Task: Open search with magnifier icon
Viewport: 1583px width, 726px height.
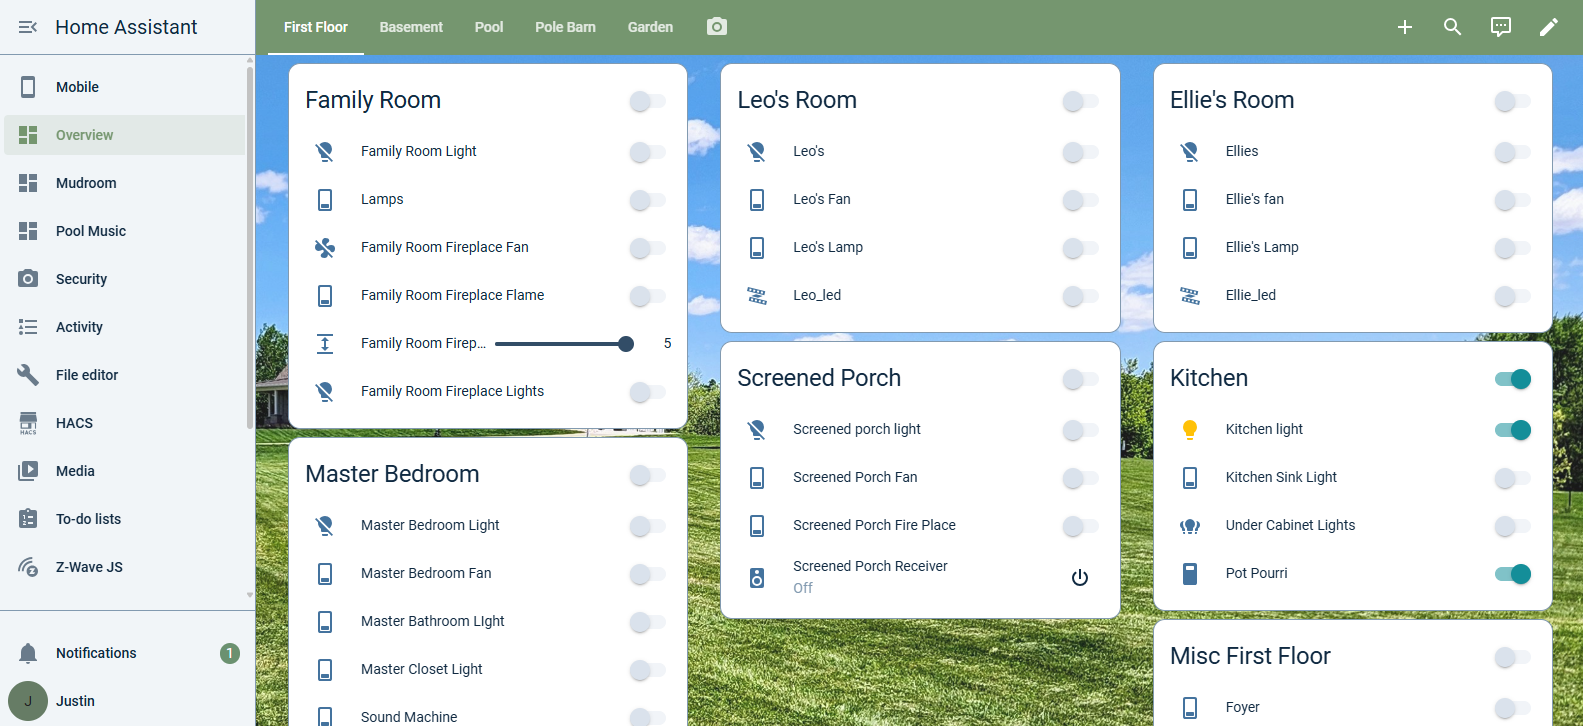Action: 1453,27
